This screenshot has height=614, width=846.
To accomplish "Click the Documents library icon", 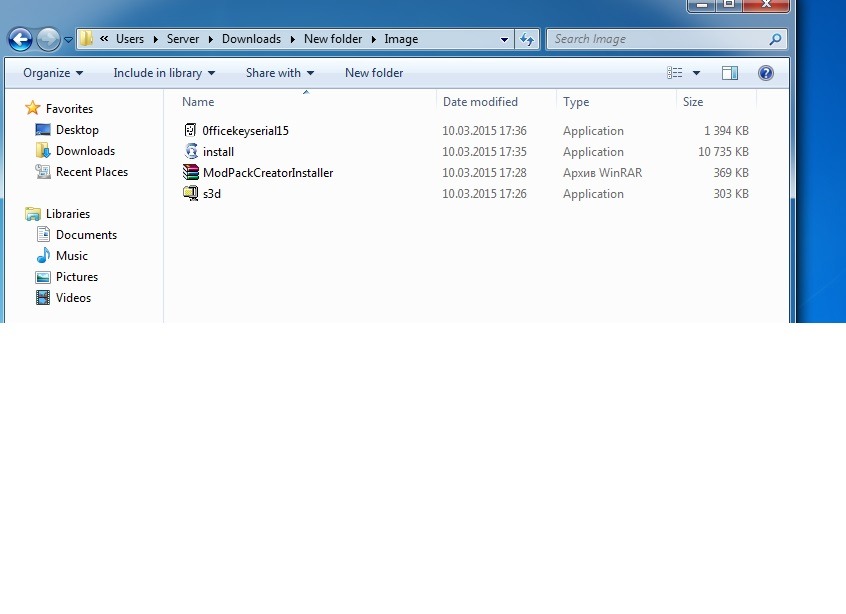I will [x=43, y=234].
